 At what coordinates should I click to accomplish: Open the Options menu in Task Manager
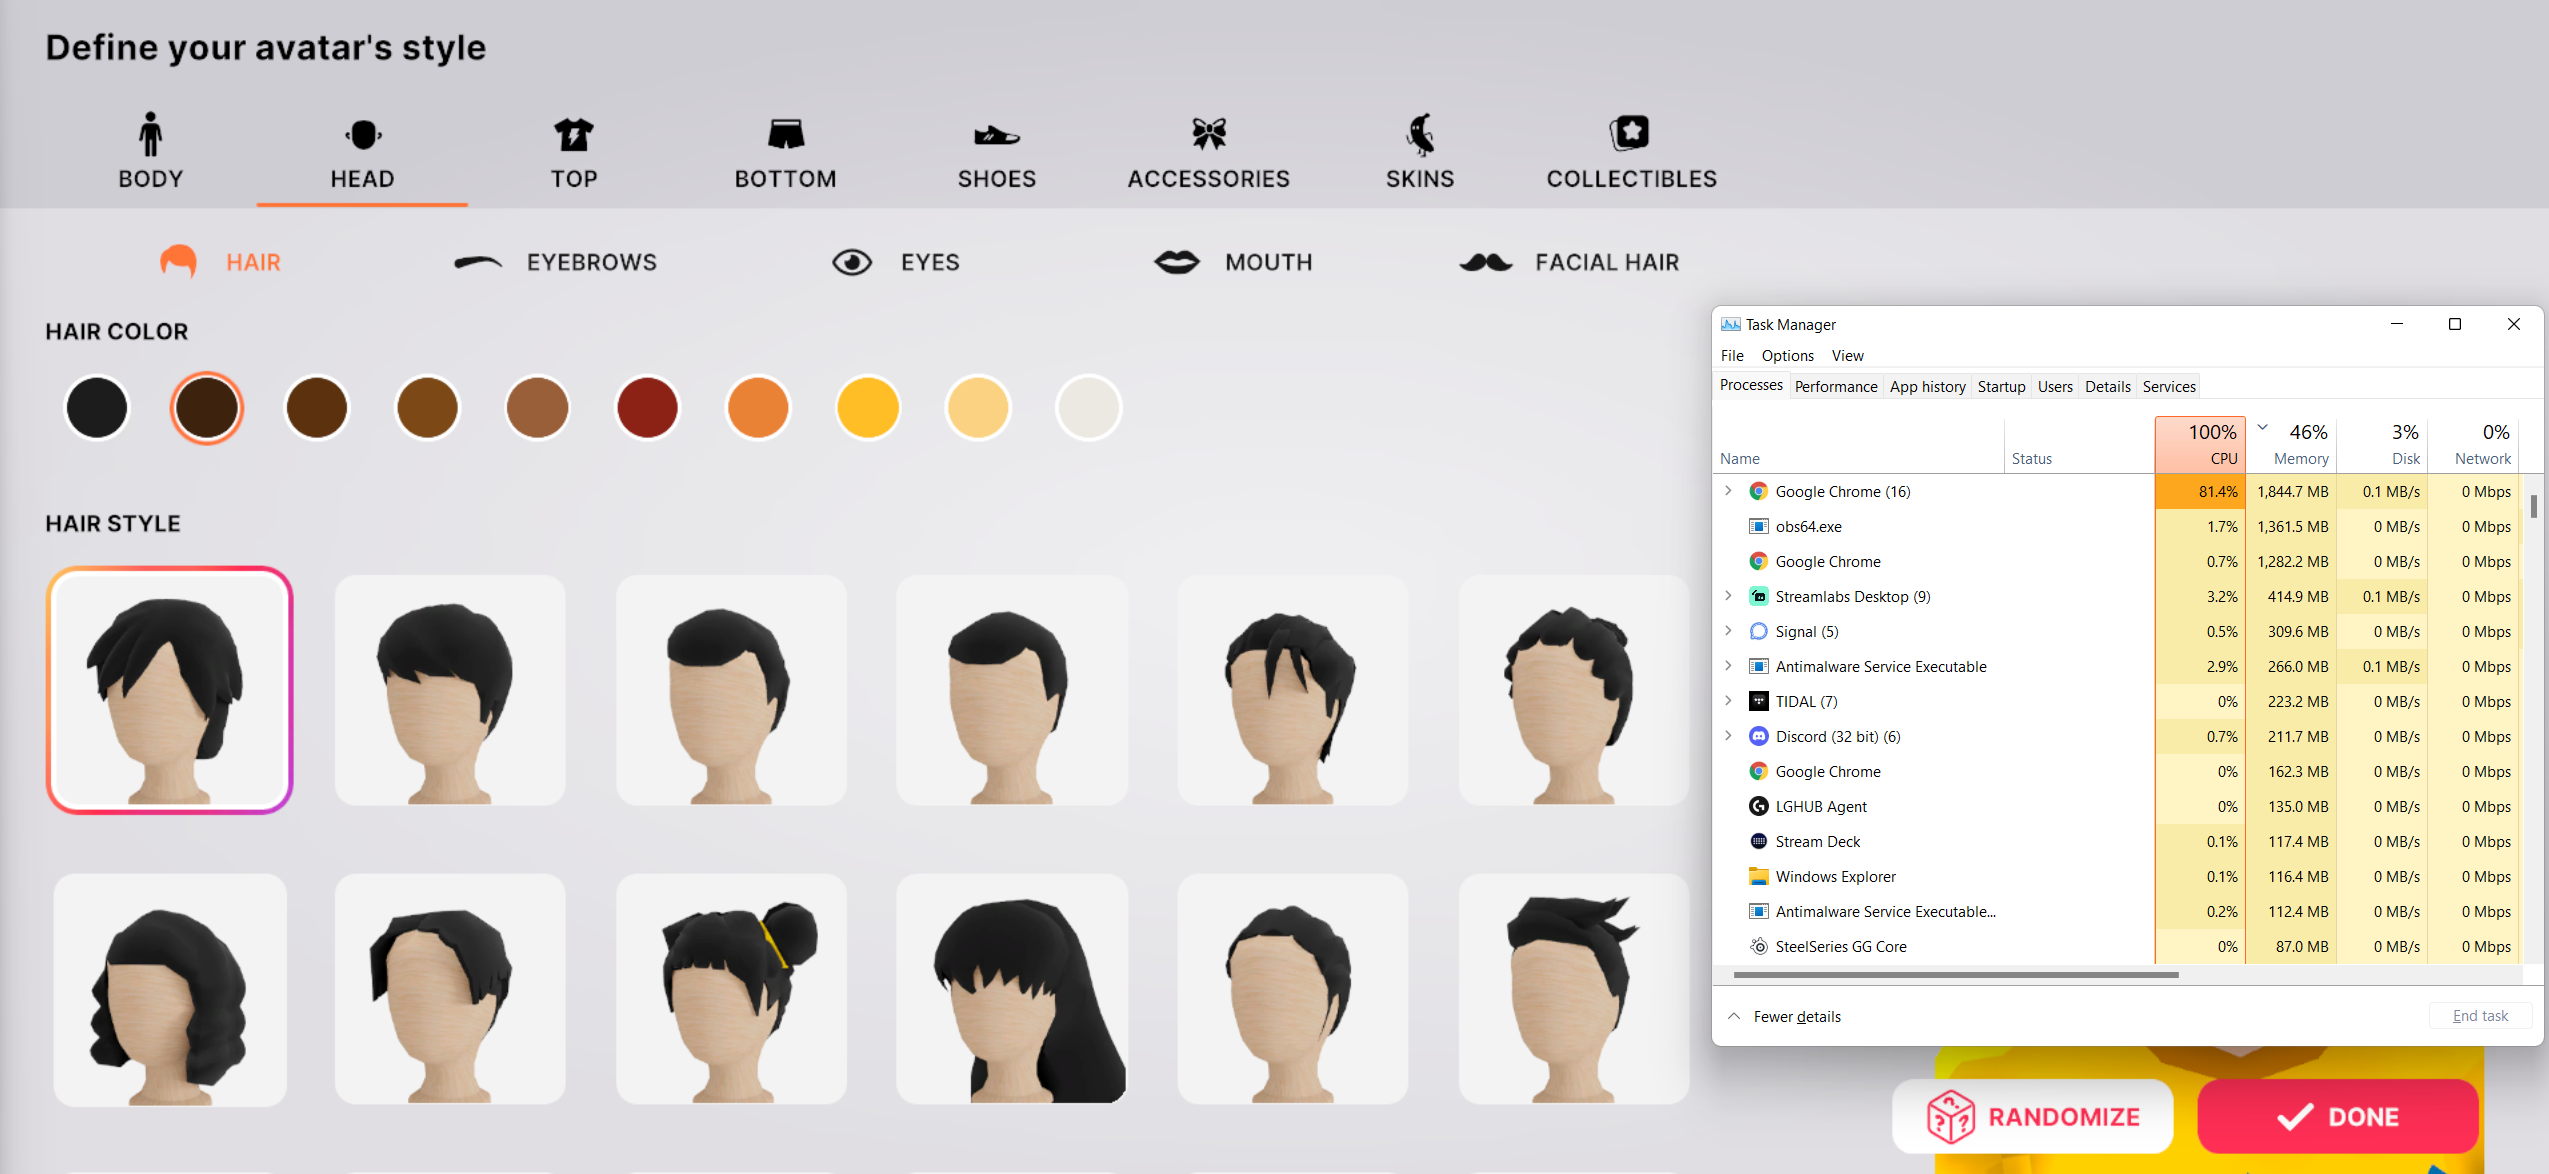pyautogui.click(x=1787, y=356)
